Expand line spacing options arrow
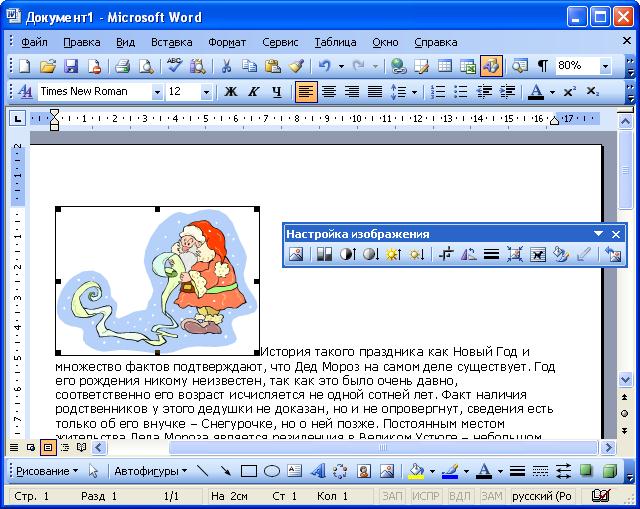Image resolution: width=640 pixels, height=509 pixels. click(414, 92)
